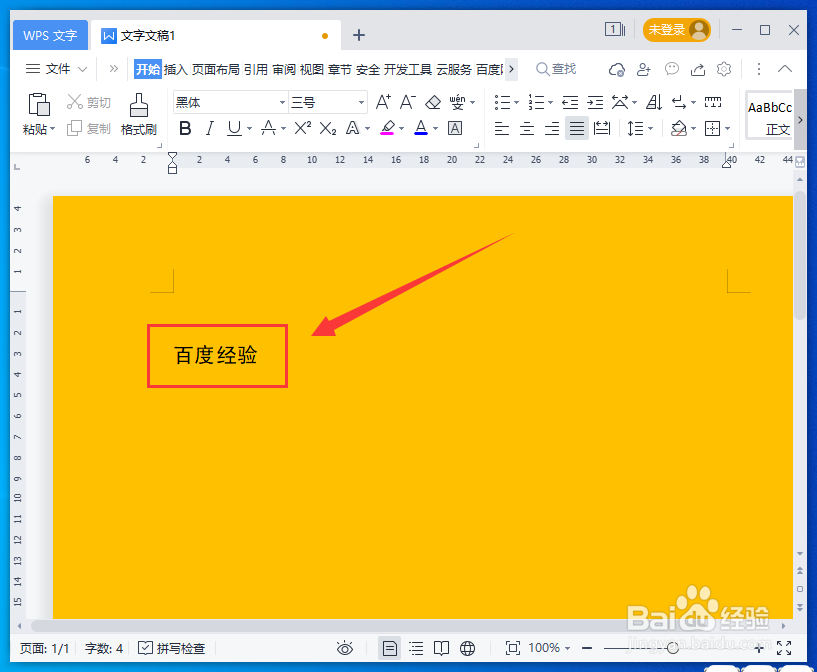Click the highlight color swatch

pos(387,128)
